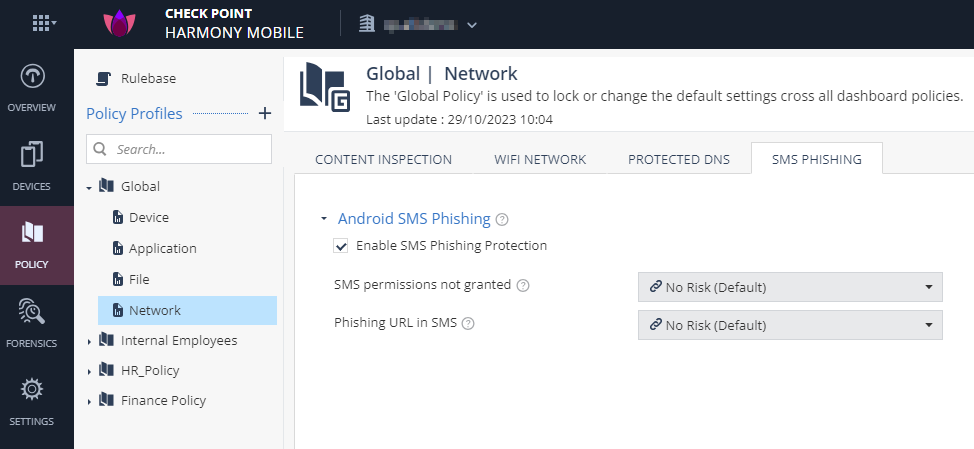
Task: Open the app grid launcher icon
Action: click(44, 24)
